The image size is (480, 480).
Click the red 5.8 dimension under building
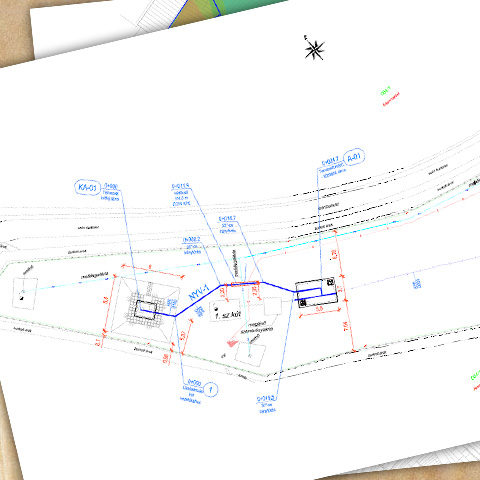click(319, 309)
